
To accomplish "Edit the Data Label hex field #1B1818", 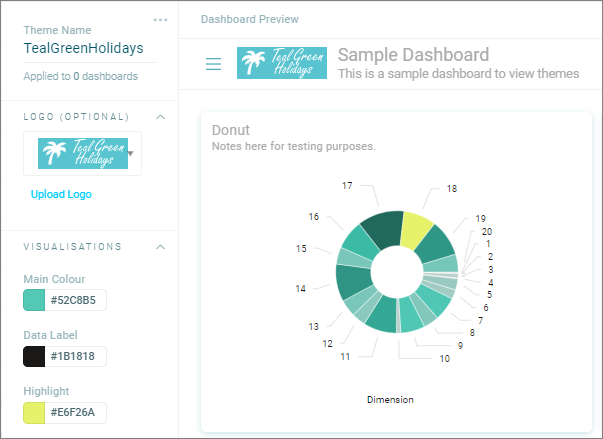I will click(x=75, y=356).
